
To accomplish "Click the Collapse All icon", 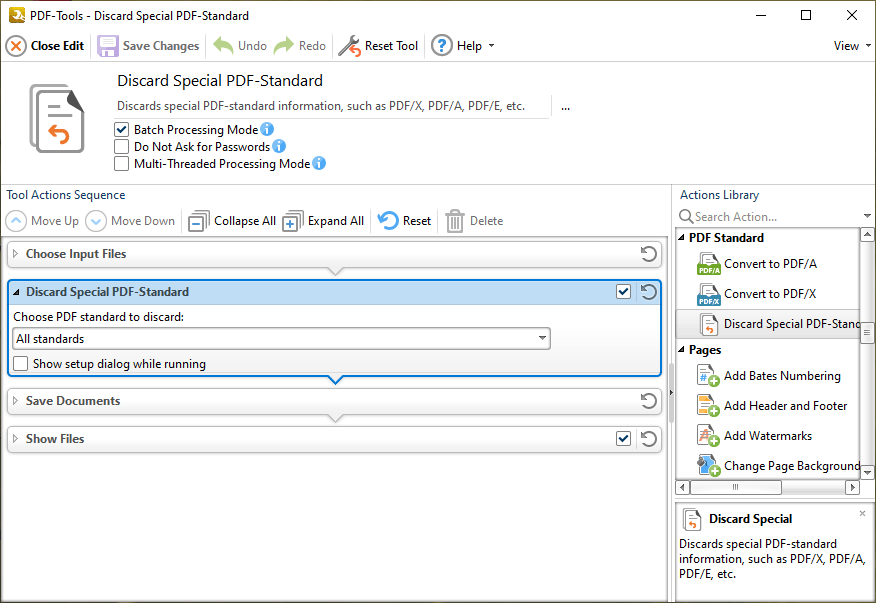I will [x=199, y=221].
